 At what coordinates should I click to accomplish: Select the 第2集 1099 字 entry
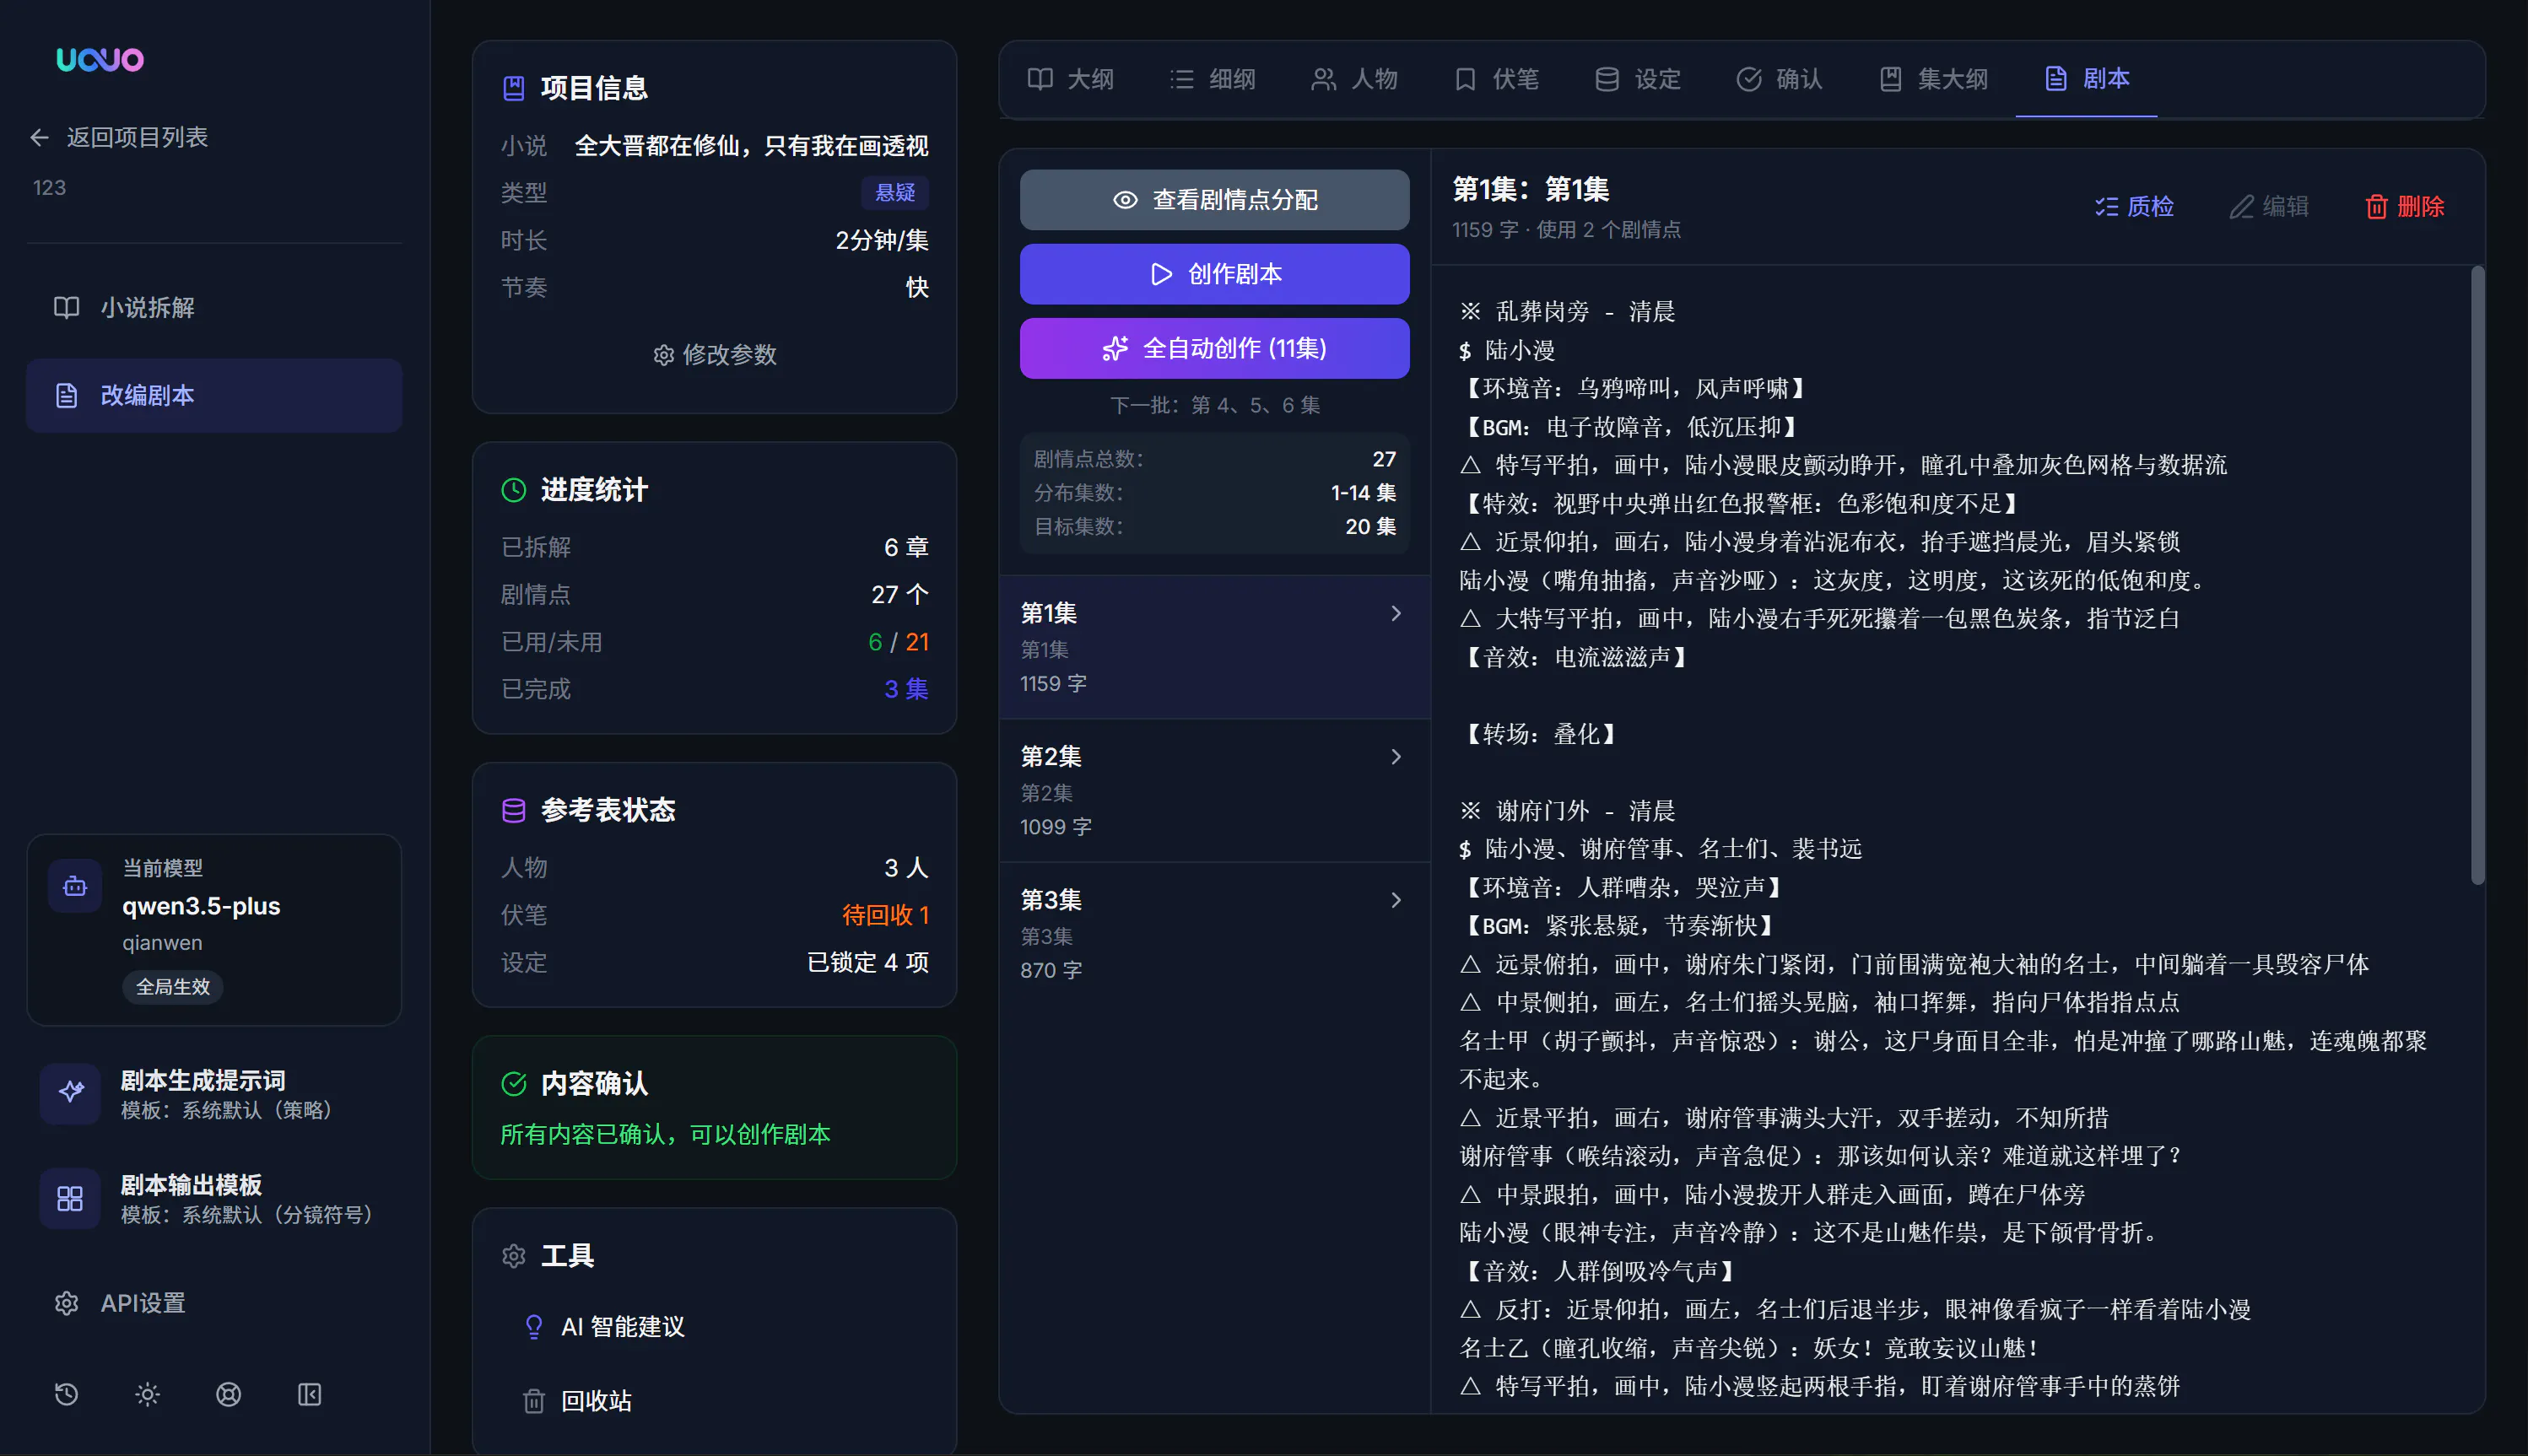click(1214, 791)
